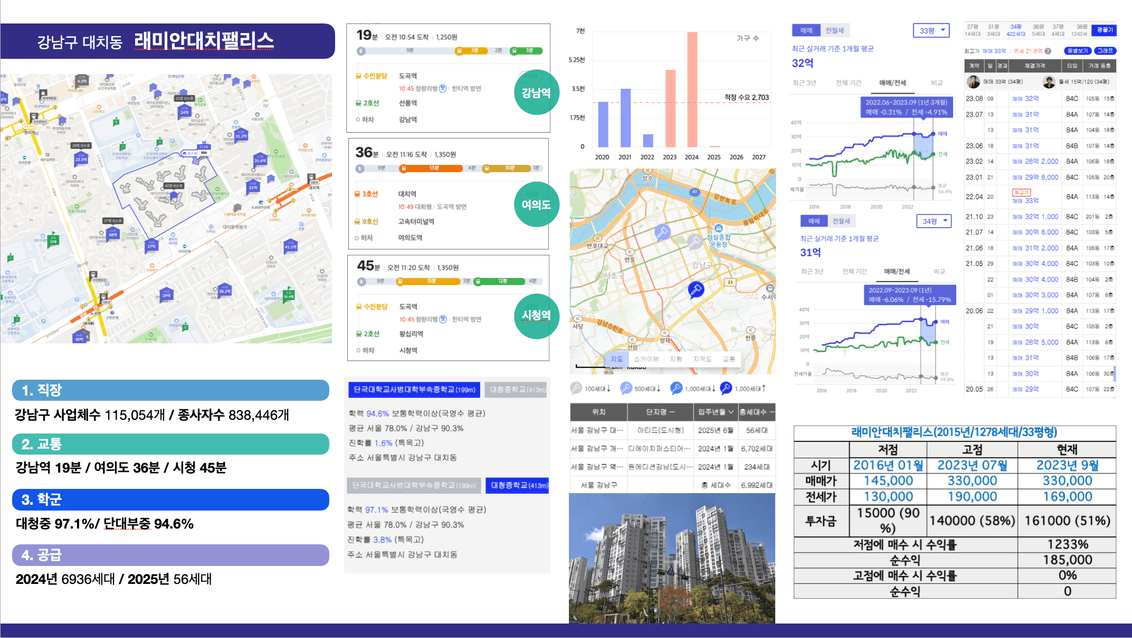The image size is (1132, 638).
Task: Click the 1233% 수익률 value
Action: (1067, 544)
